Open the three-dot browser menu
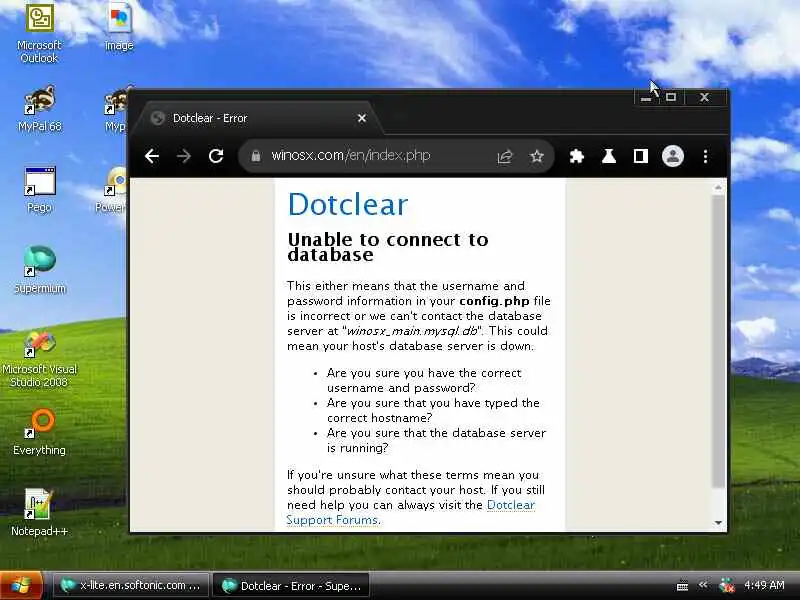The image size is (800, 600). (x=705, y=156)
